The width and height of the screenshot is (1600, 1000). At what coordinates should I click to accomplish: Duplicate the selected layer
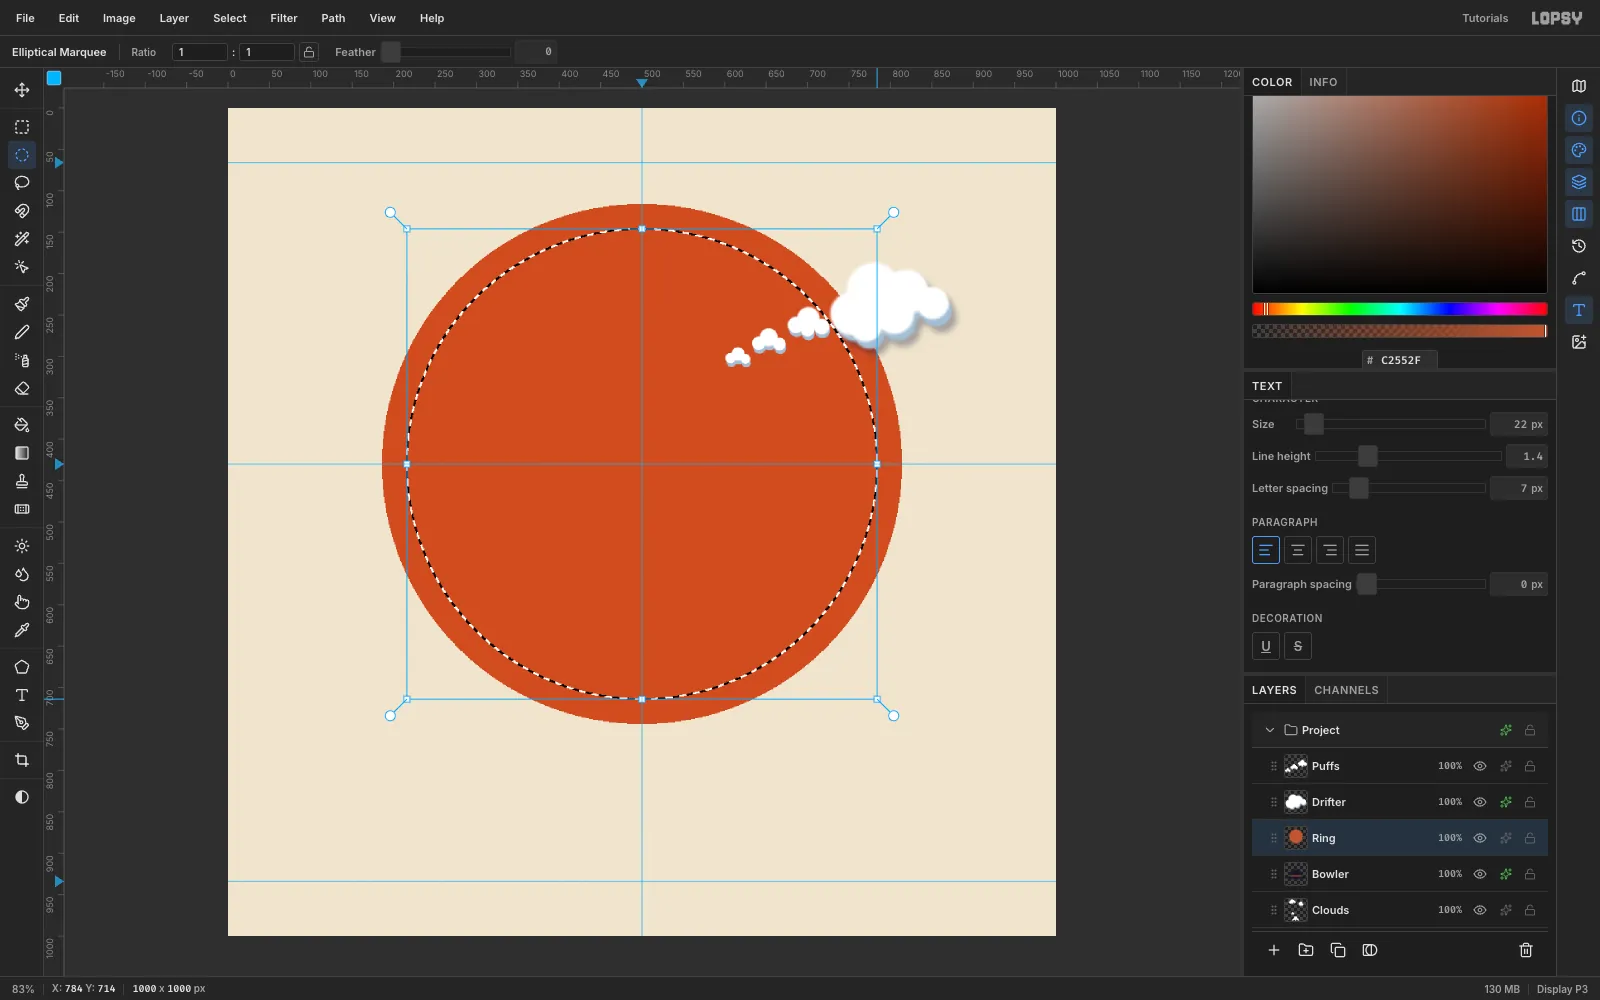click(1338, 950)
